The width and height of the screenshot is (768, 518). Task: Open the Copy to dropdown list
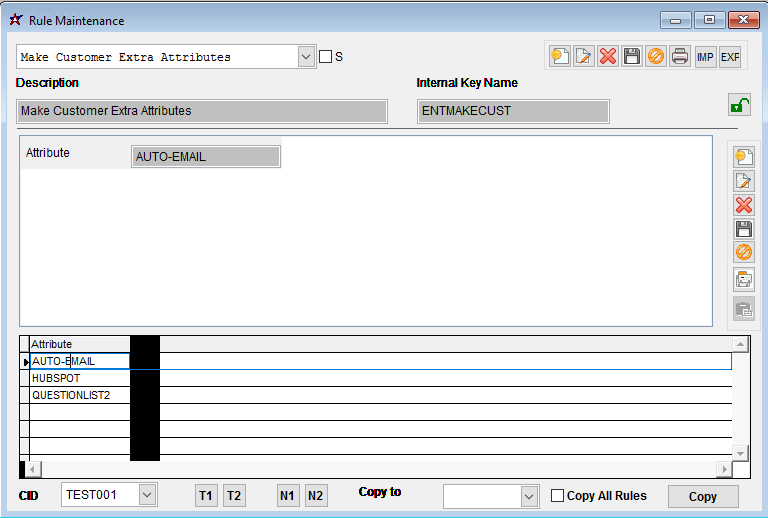tap(529, 496)
